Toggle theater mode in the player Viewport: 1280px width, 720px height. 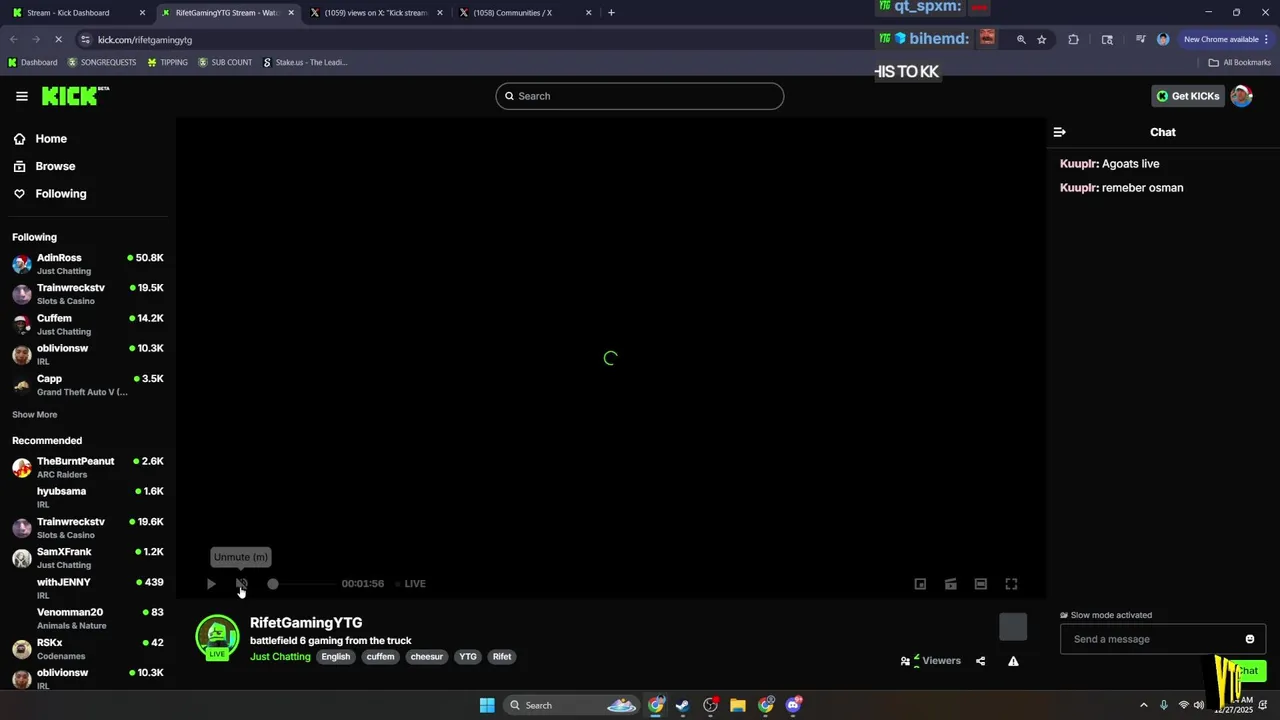pyautogui.click(x=981, y=584)
